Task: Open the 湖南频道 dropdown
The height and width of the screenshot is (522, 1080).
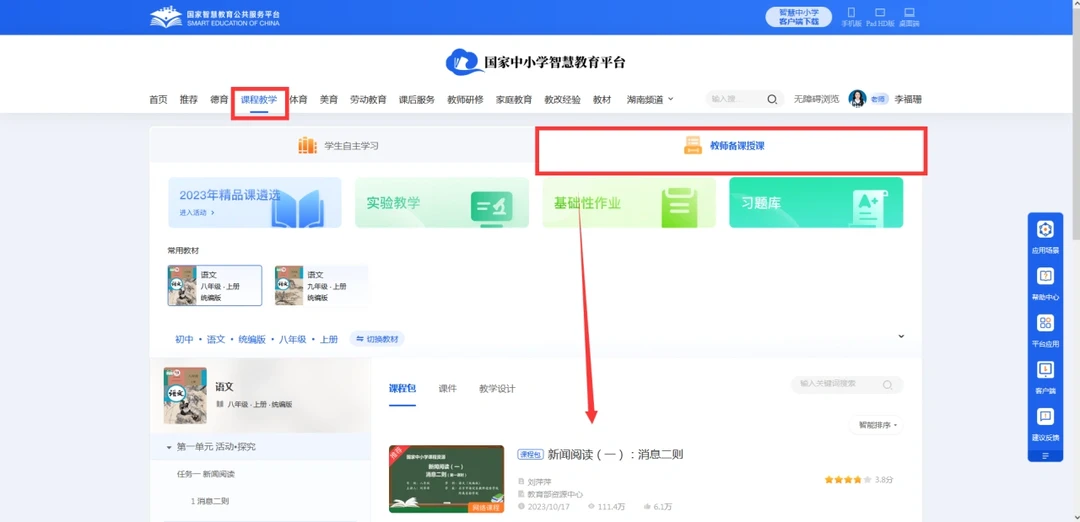Action: click(650, 99)
